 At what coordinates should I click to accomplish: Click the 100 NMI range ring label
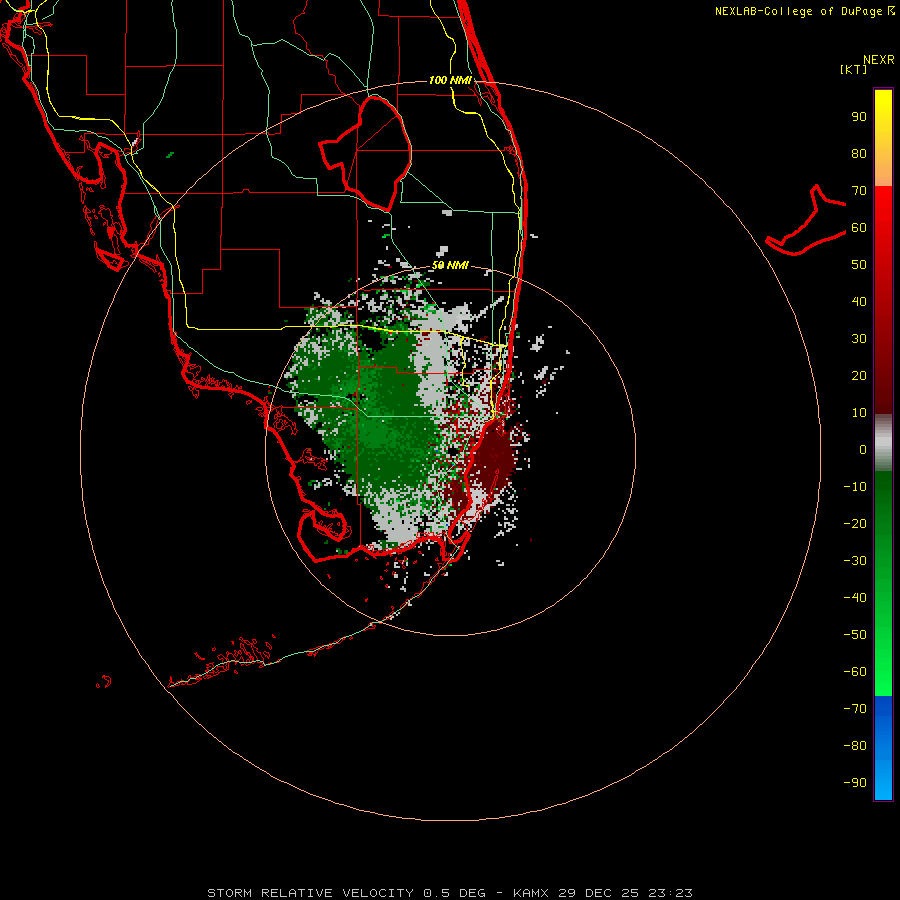(450, 80)
